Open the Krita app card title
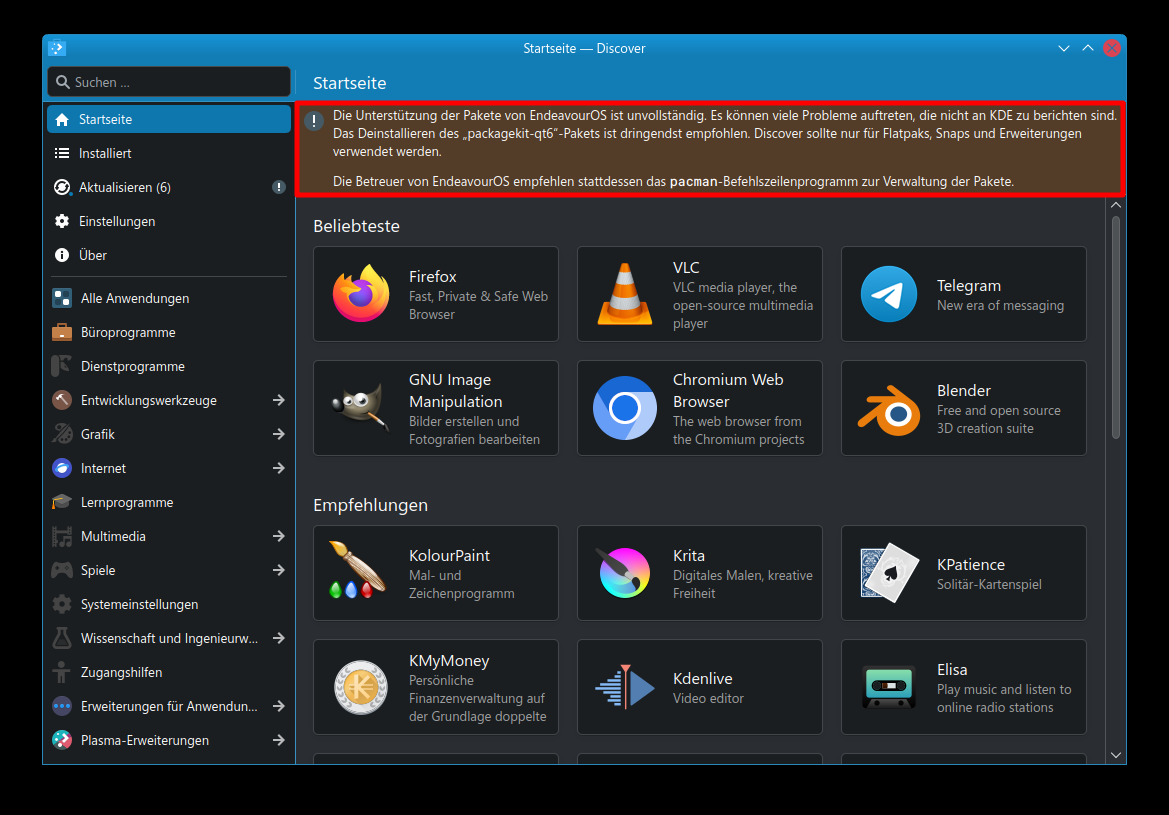The width and height of the screenshot is (1169, 815). 688,556
